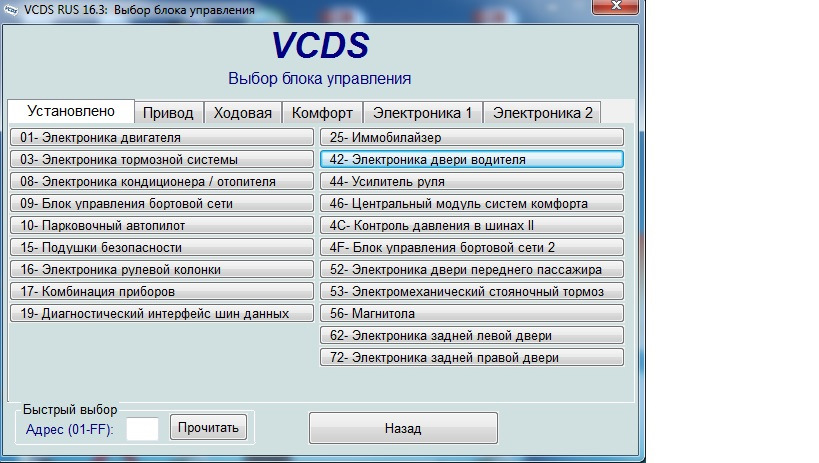Open 56- Магнитола module
Viewport: 819px width, 463px height.
pyautogui.click(x=472, y=313)
